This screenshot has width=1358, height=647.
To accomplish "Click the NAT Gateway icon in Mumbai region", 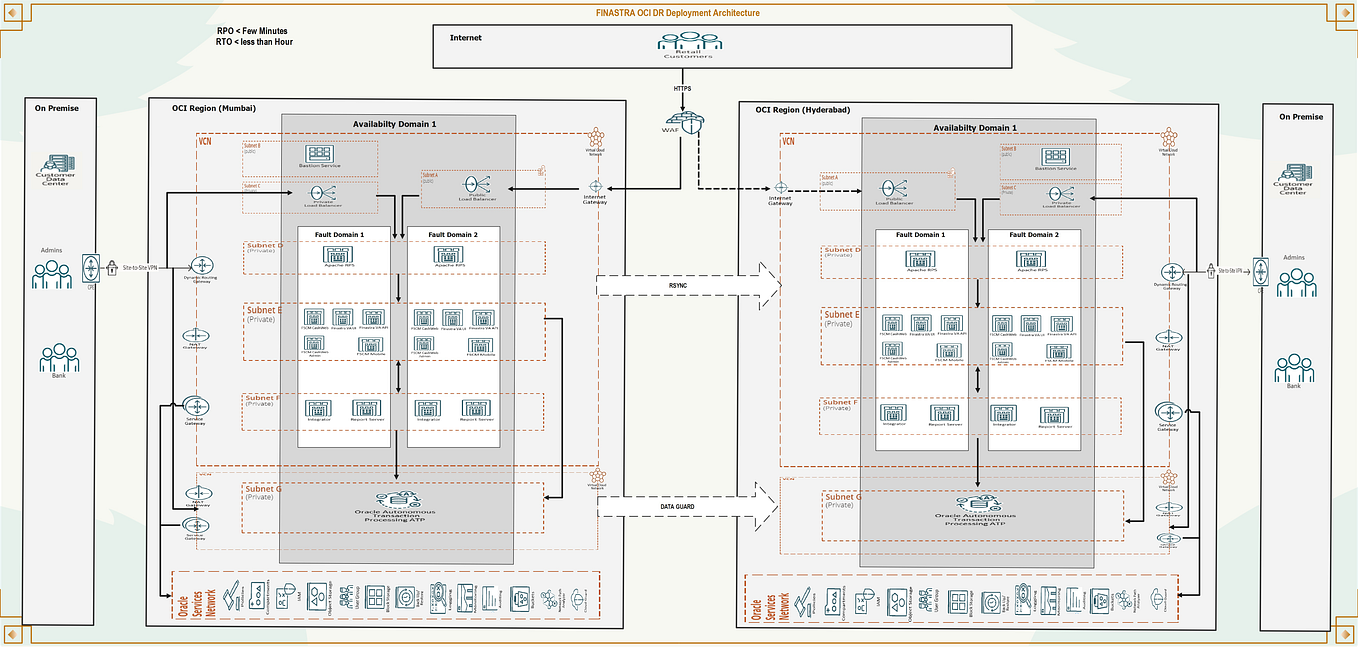I will (x=196, y=337).
